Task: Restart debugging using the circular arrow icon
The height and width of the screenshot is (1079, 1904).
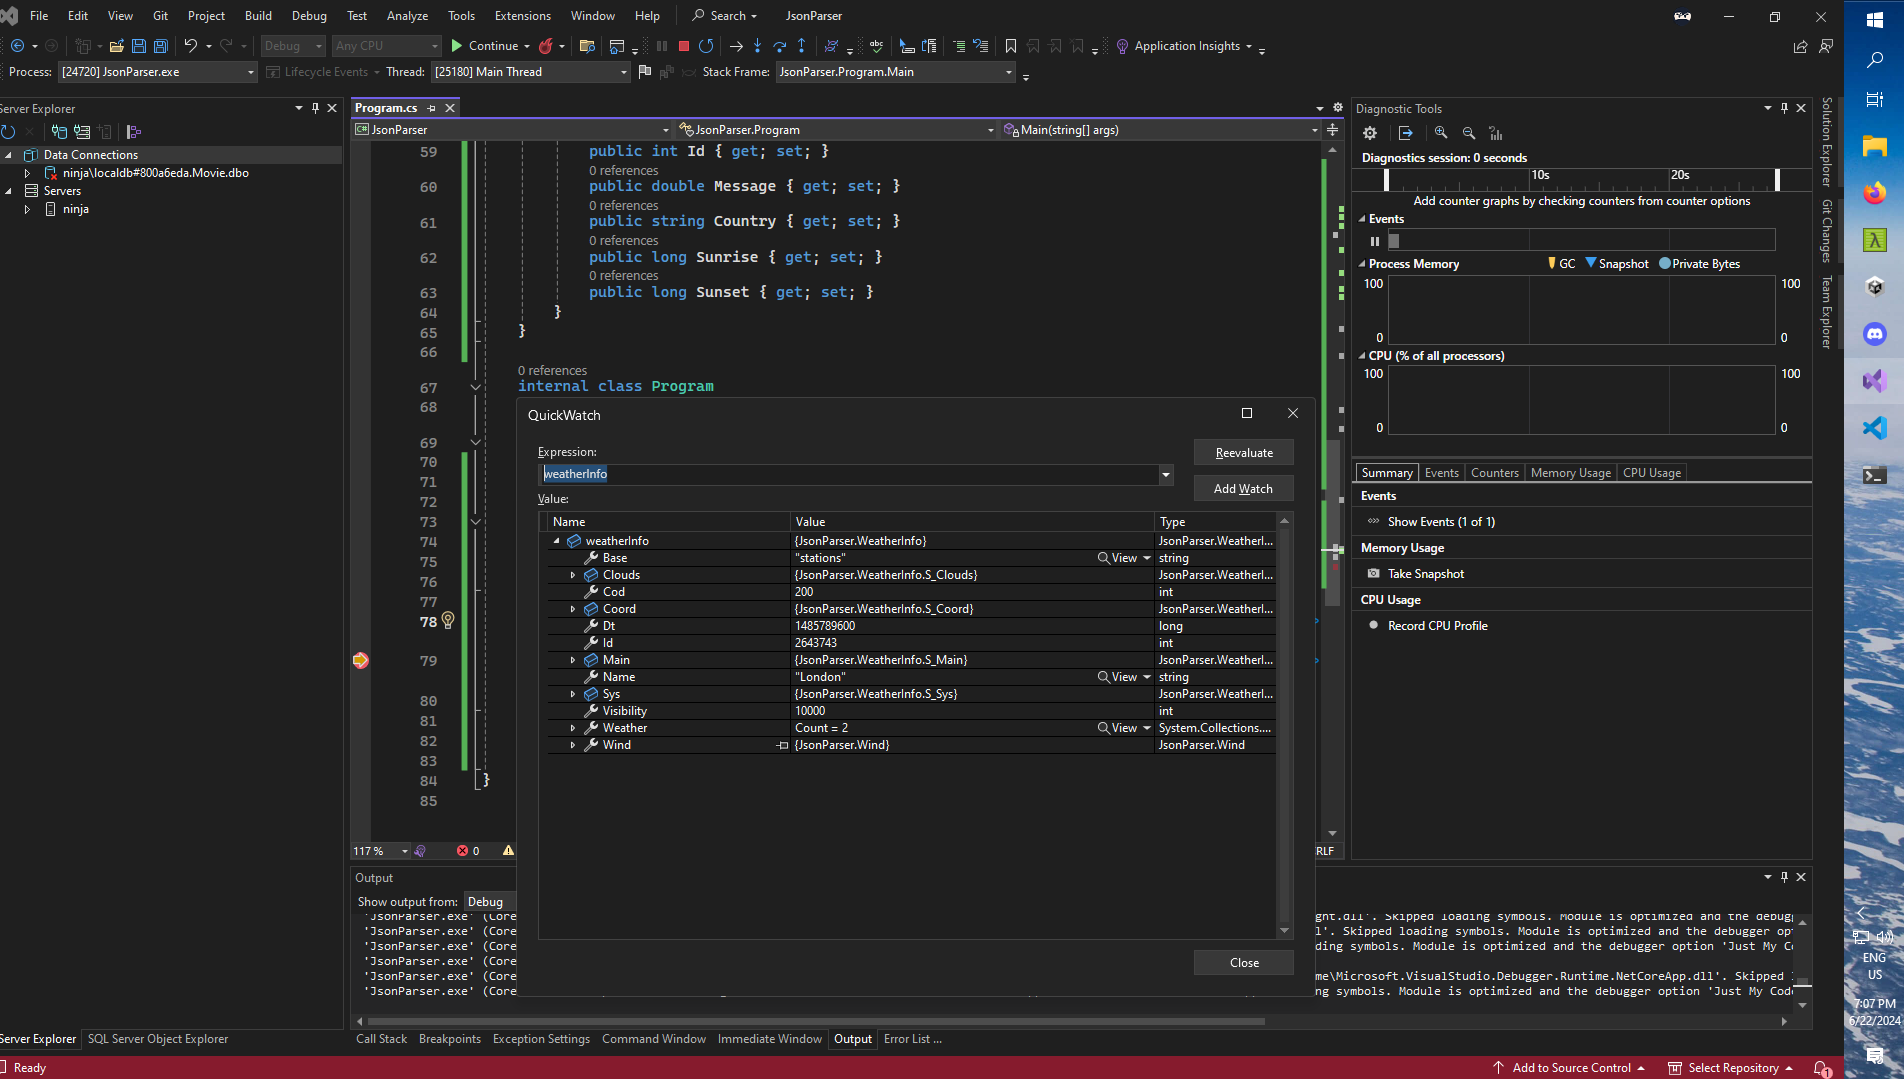Action: [x=706, y=46]
